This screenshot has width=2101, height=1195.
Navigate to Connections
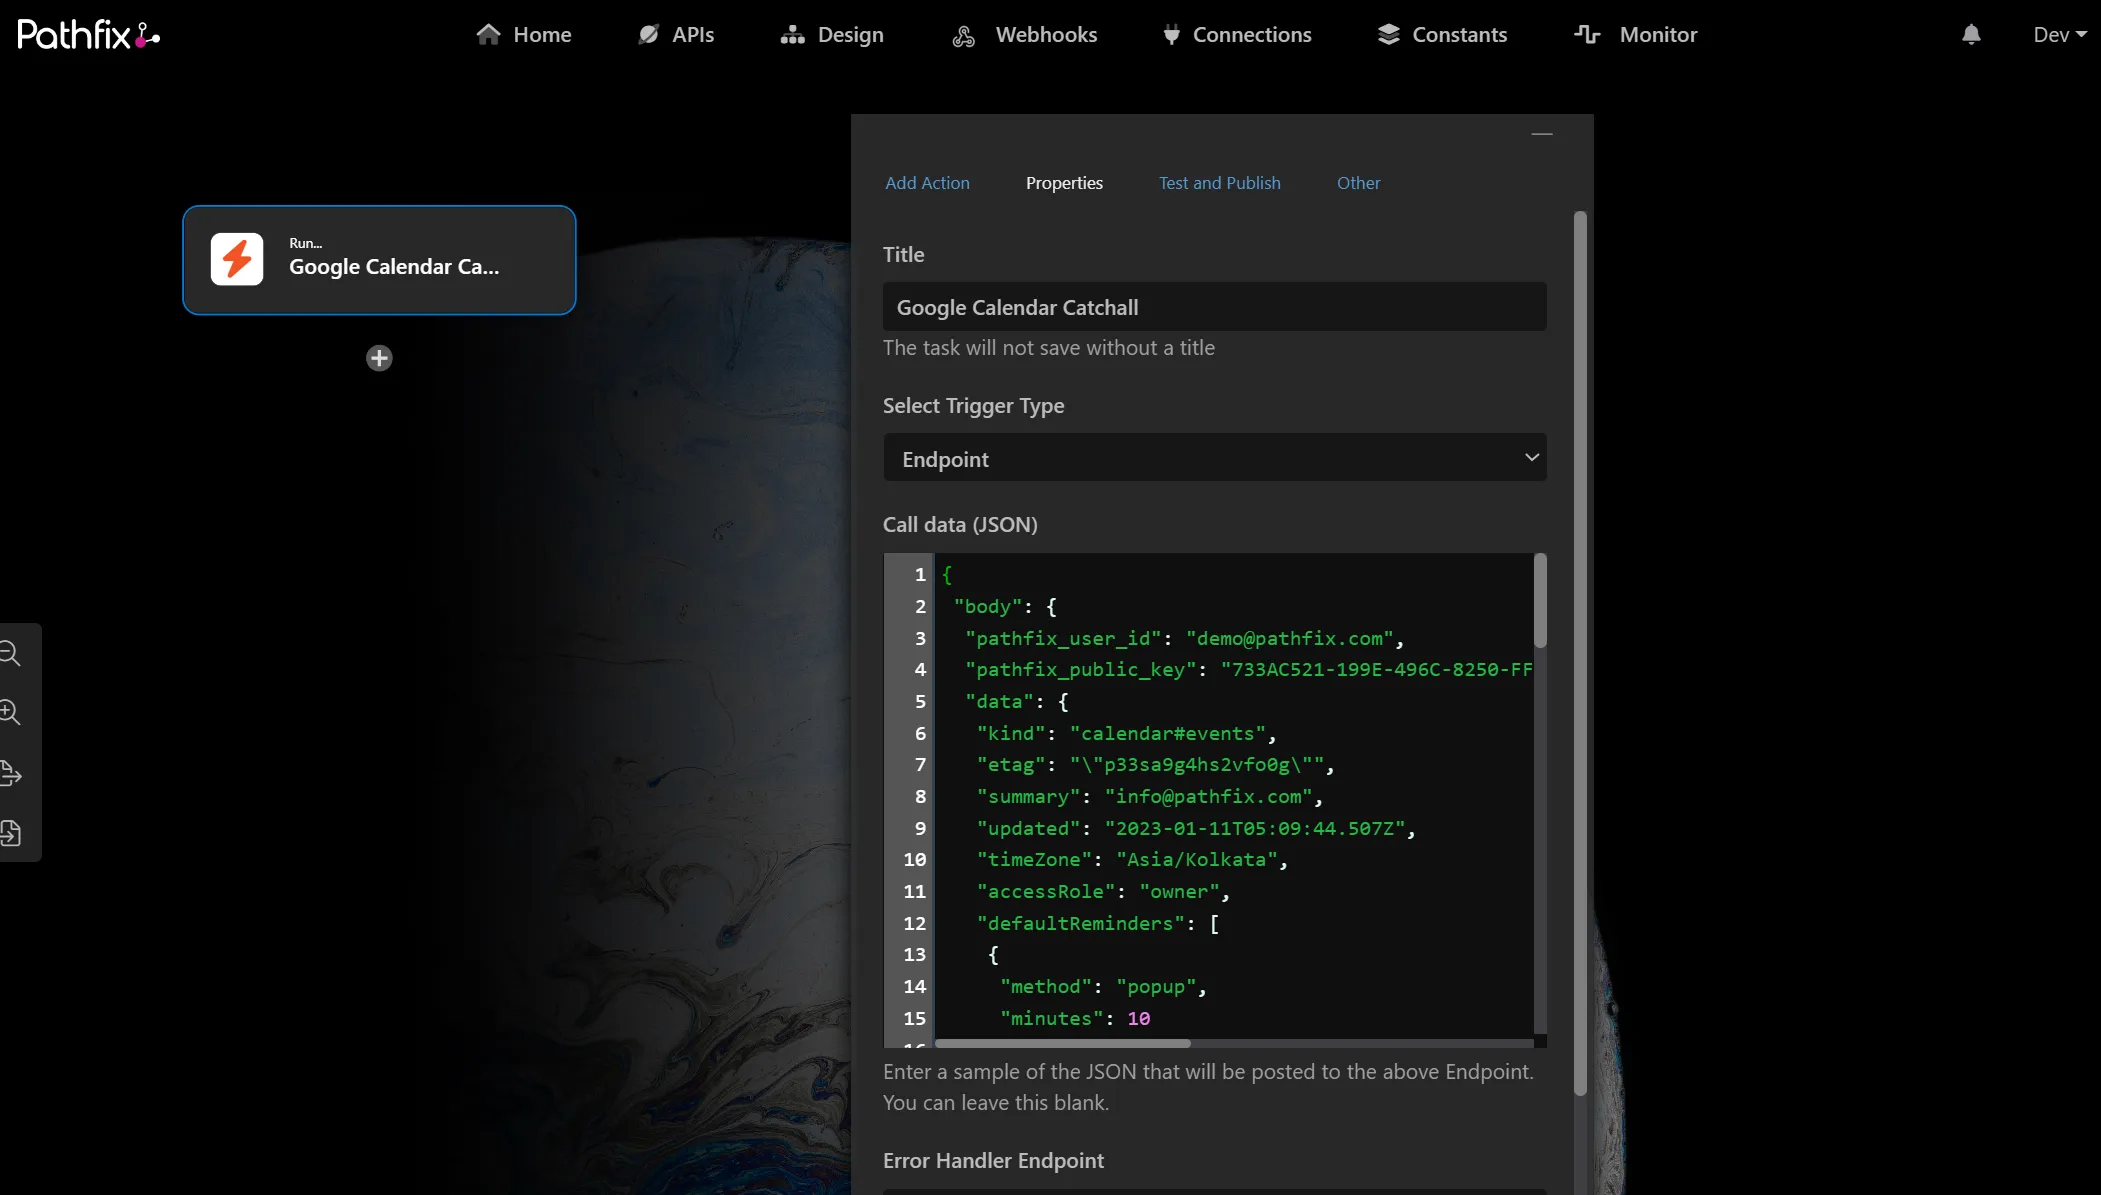[1237, 35]
